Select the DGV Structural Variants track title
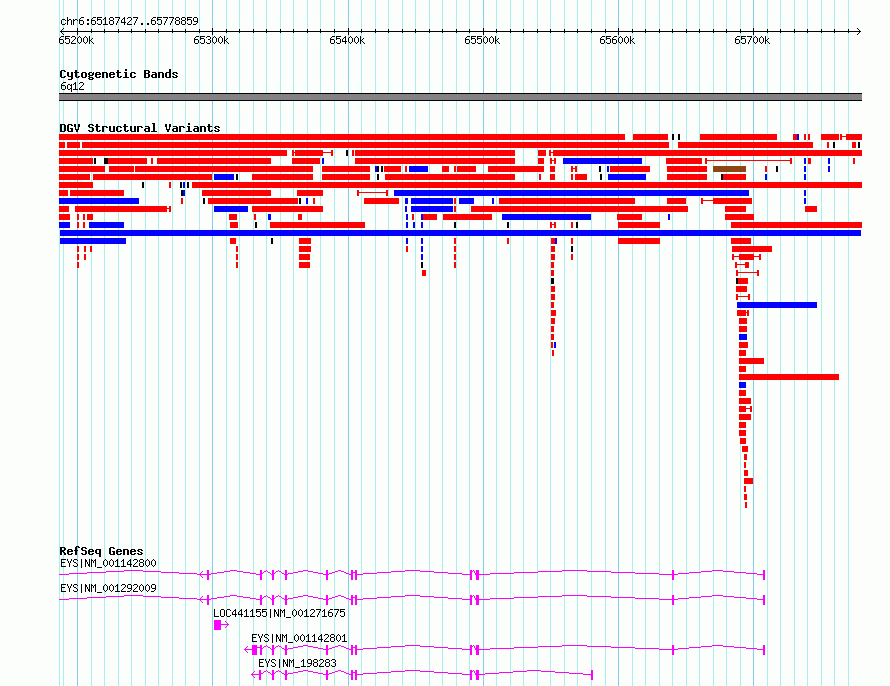This screenshot has height=686, width=890. (x=140, y=128)
